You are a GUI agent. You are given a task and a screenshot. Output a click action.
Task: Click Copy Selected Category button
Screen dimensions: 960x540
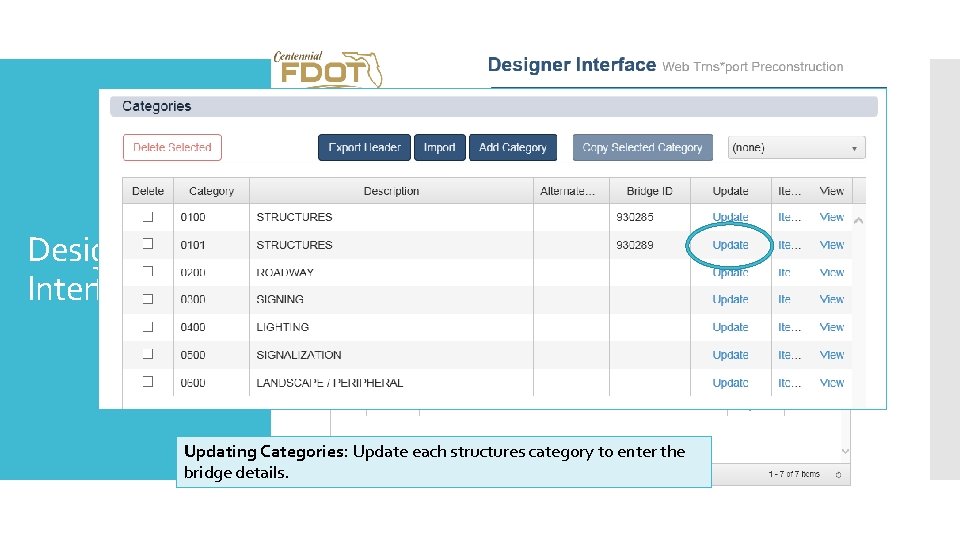642,148
